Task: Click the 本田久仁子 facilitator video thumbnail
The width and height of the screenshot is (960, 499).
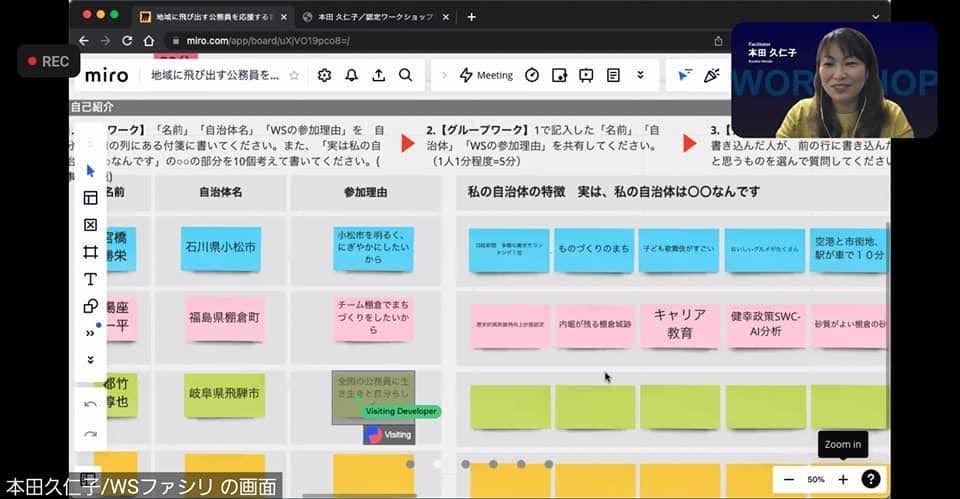Action: 834,80
